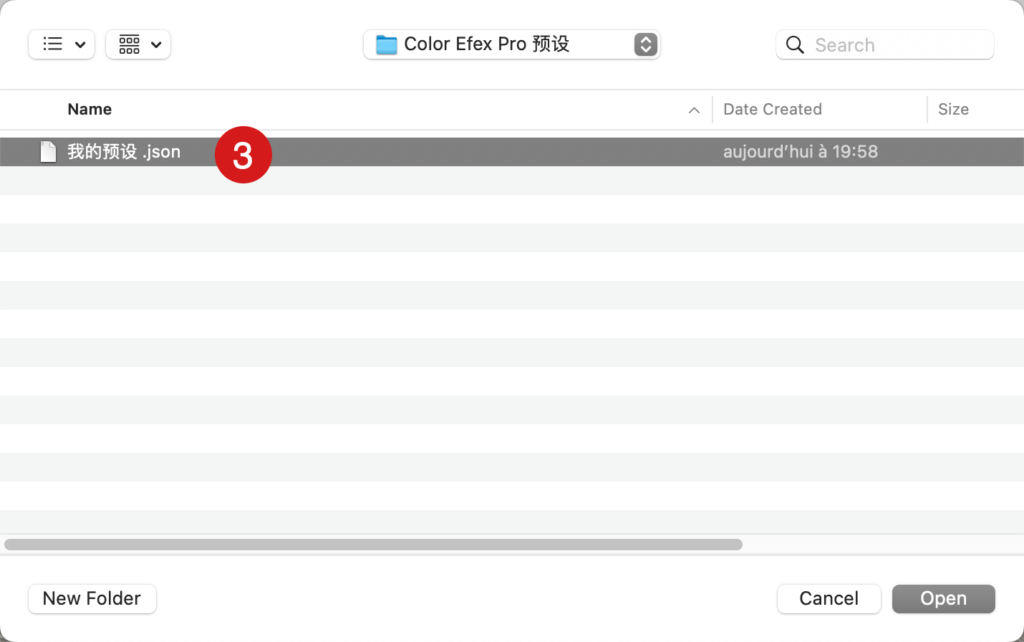This screenshot has height=642, width=1024.
Task: Select the 我的预设 .json file row
Action: 512,152
